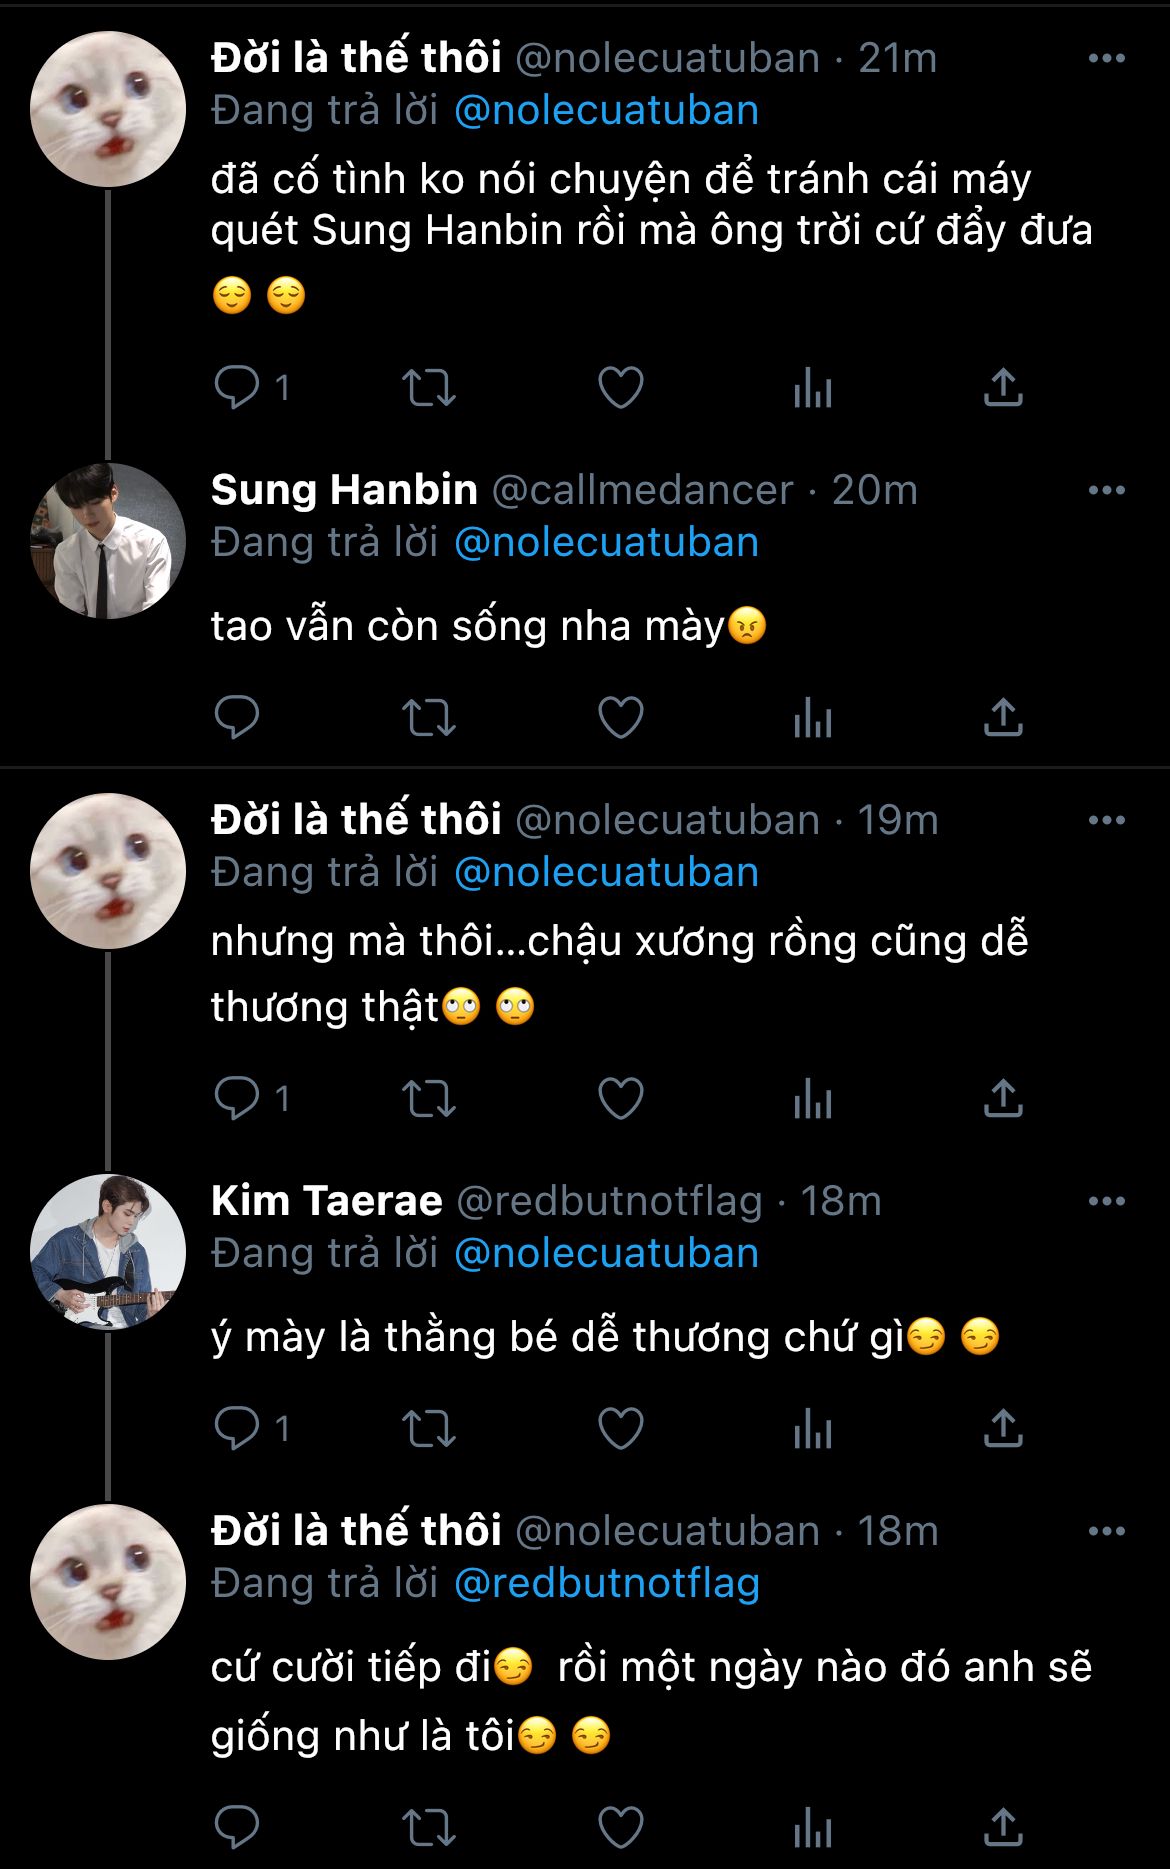Reply to the Sung Hanbin tweet
This screenshot has height=1869, width=1170.
click(x=237, y=717)
